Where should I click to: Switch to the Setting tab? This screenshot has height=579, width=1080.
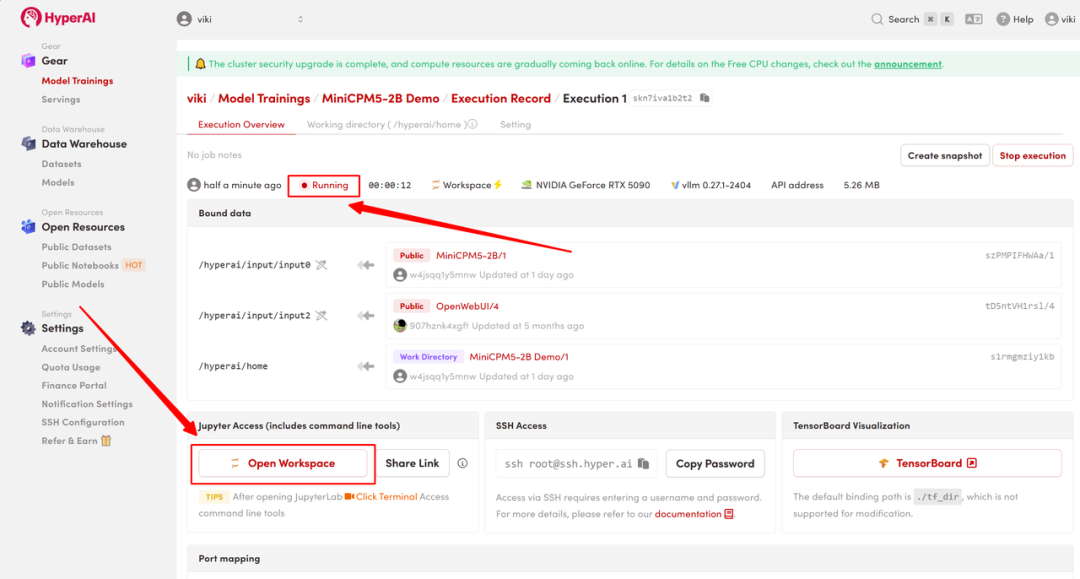(515, 125)
